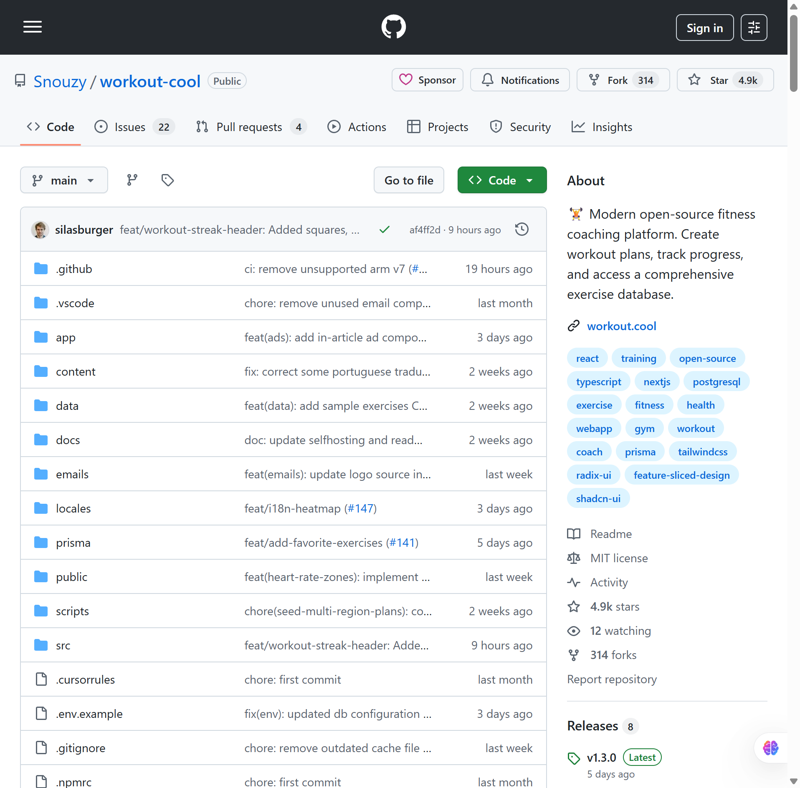Open pull request #147 link

(x=360, y=508)
